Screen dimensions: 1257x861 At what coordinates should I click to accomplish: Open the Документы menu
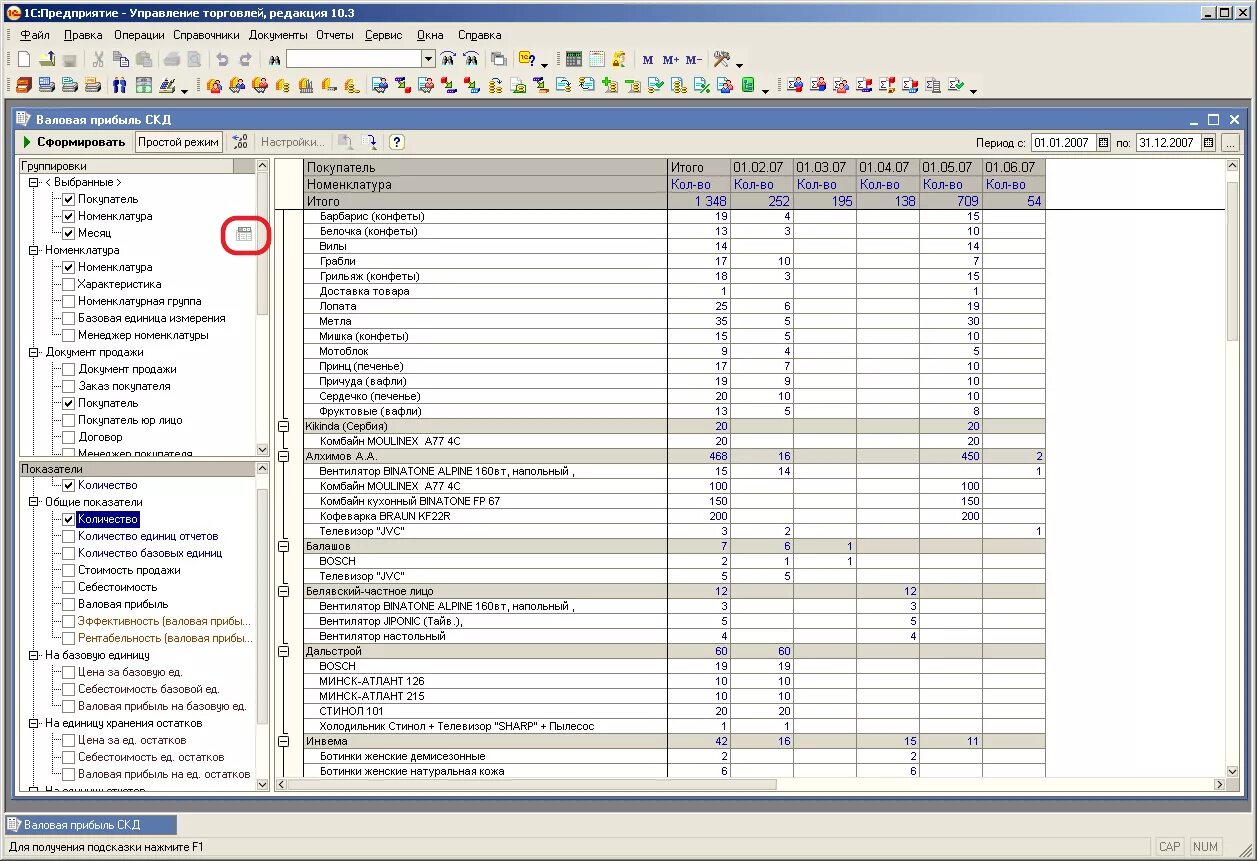(278, 35)
